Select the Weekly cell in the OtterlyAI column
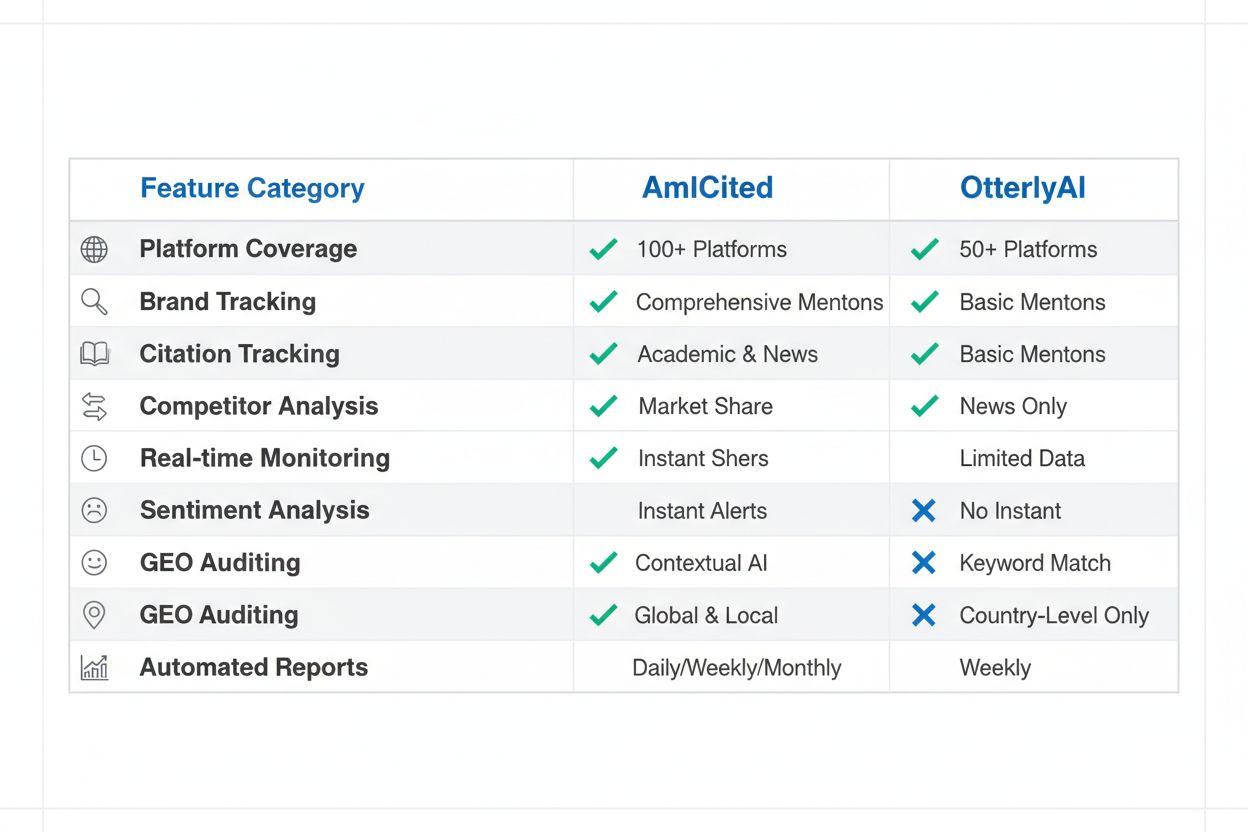Viewport: 1248px width, 832px height. tap(995, 666)
